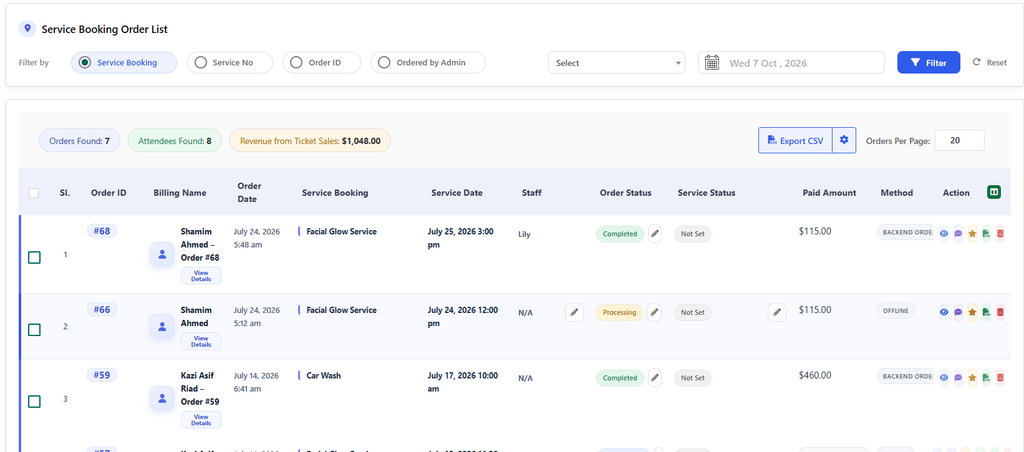Open order ID #59 link
The image size is (1024, 452).
coord(102,375)
